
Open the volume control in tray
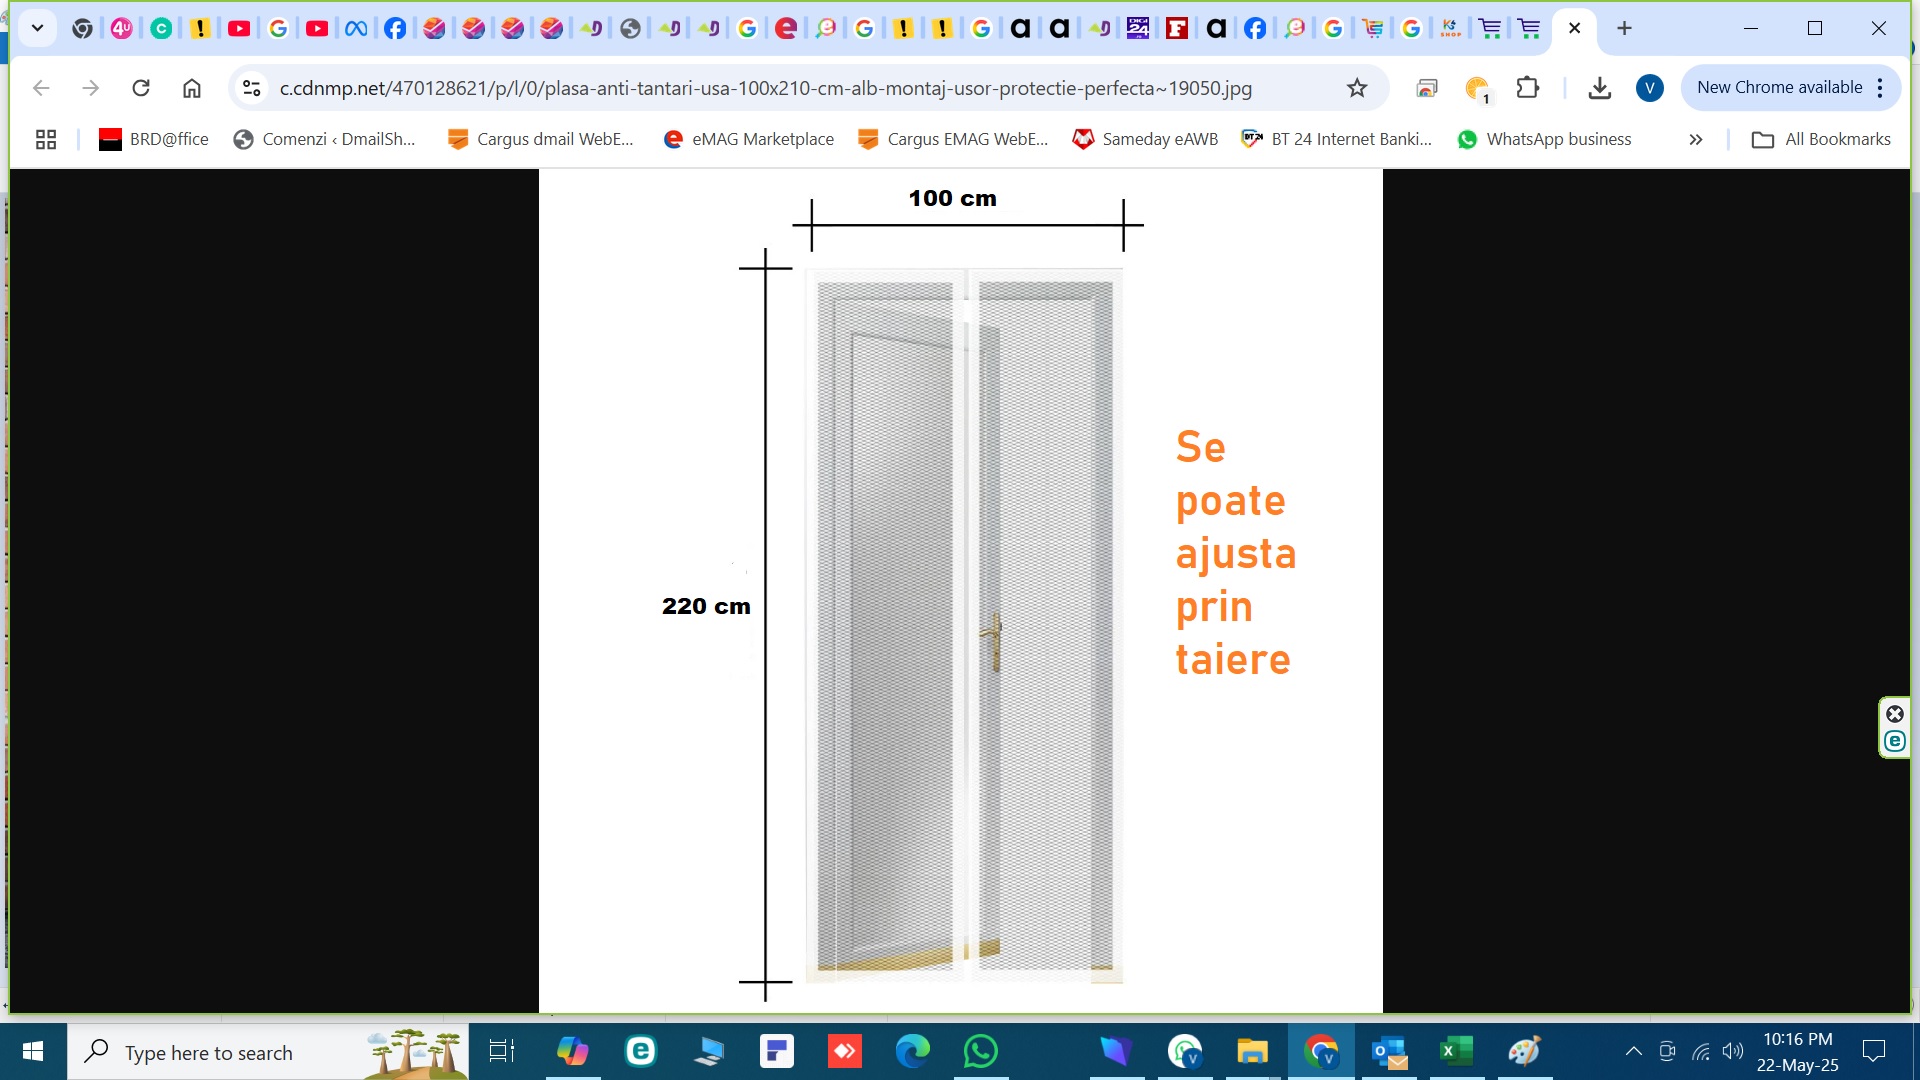(x=1734, y=1052)
